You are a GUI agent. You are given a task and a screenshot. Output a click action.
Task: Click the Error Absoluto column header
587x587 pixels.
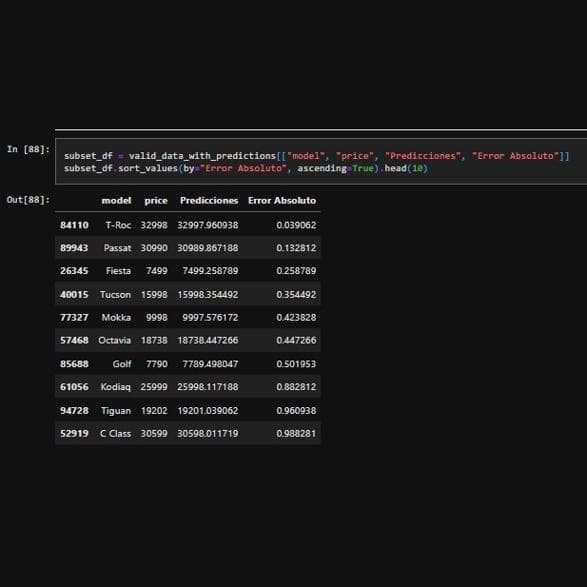point(282,201)
